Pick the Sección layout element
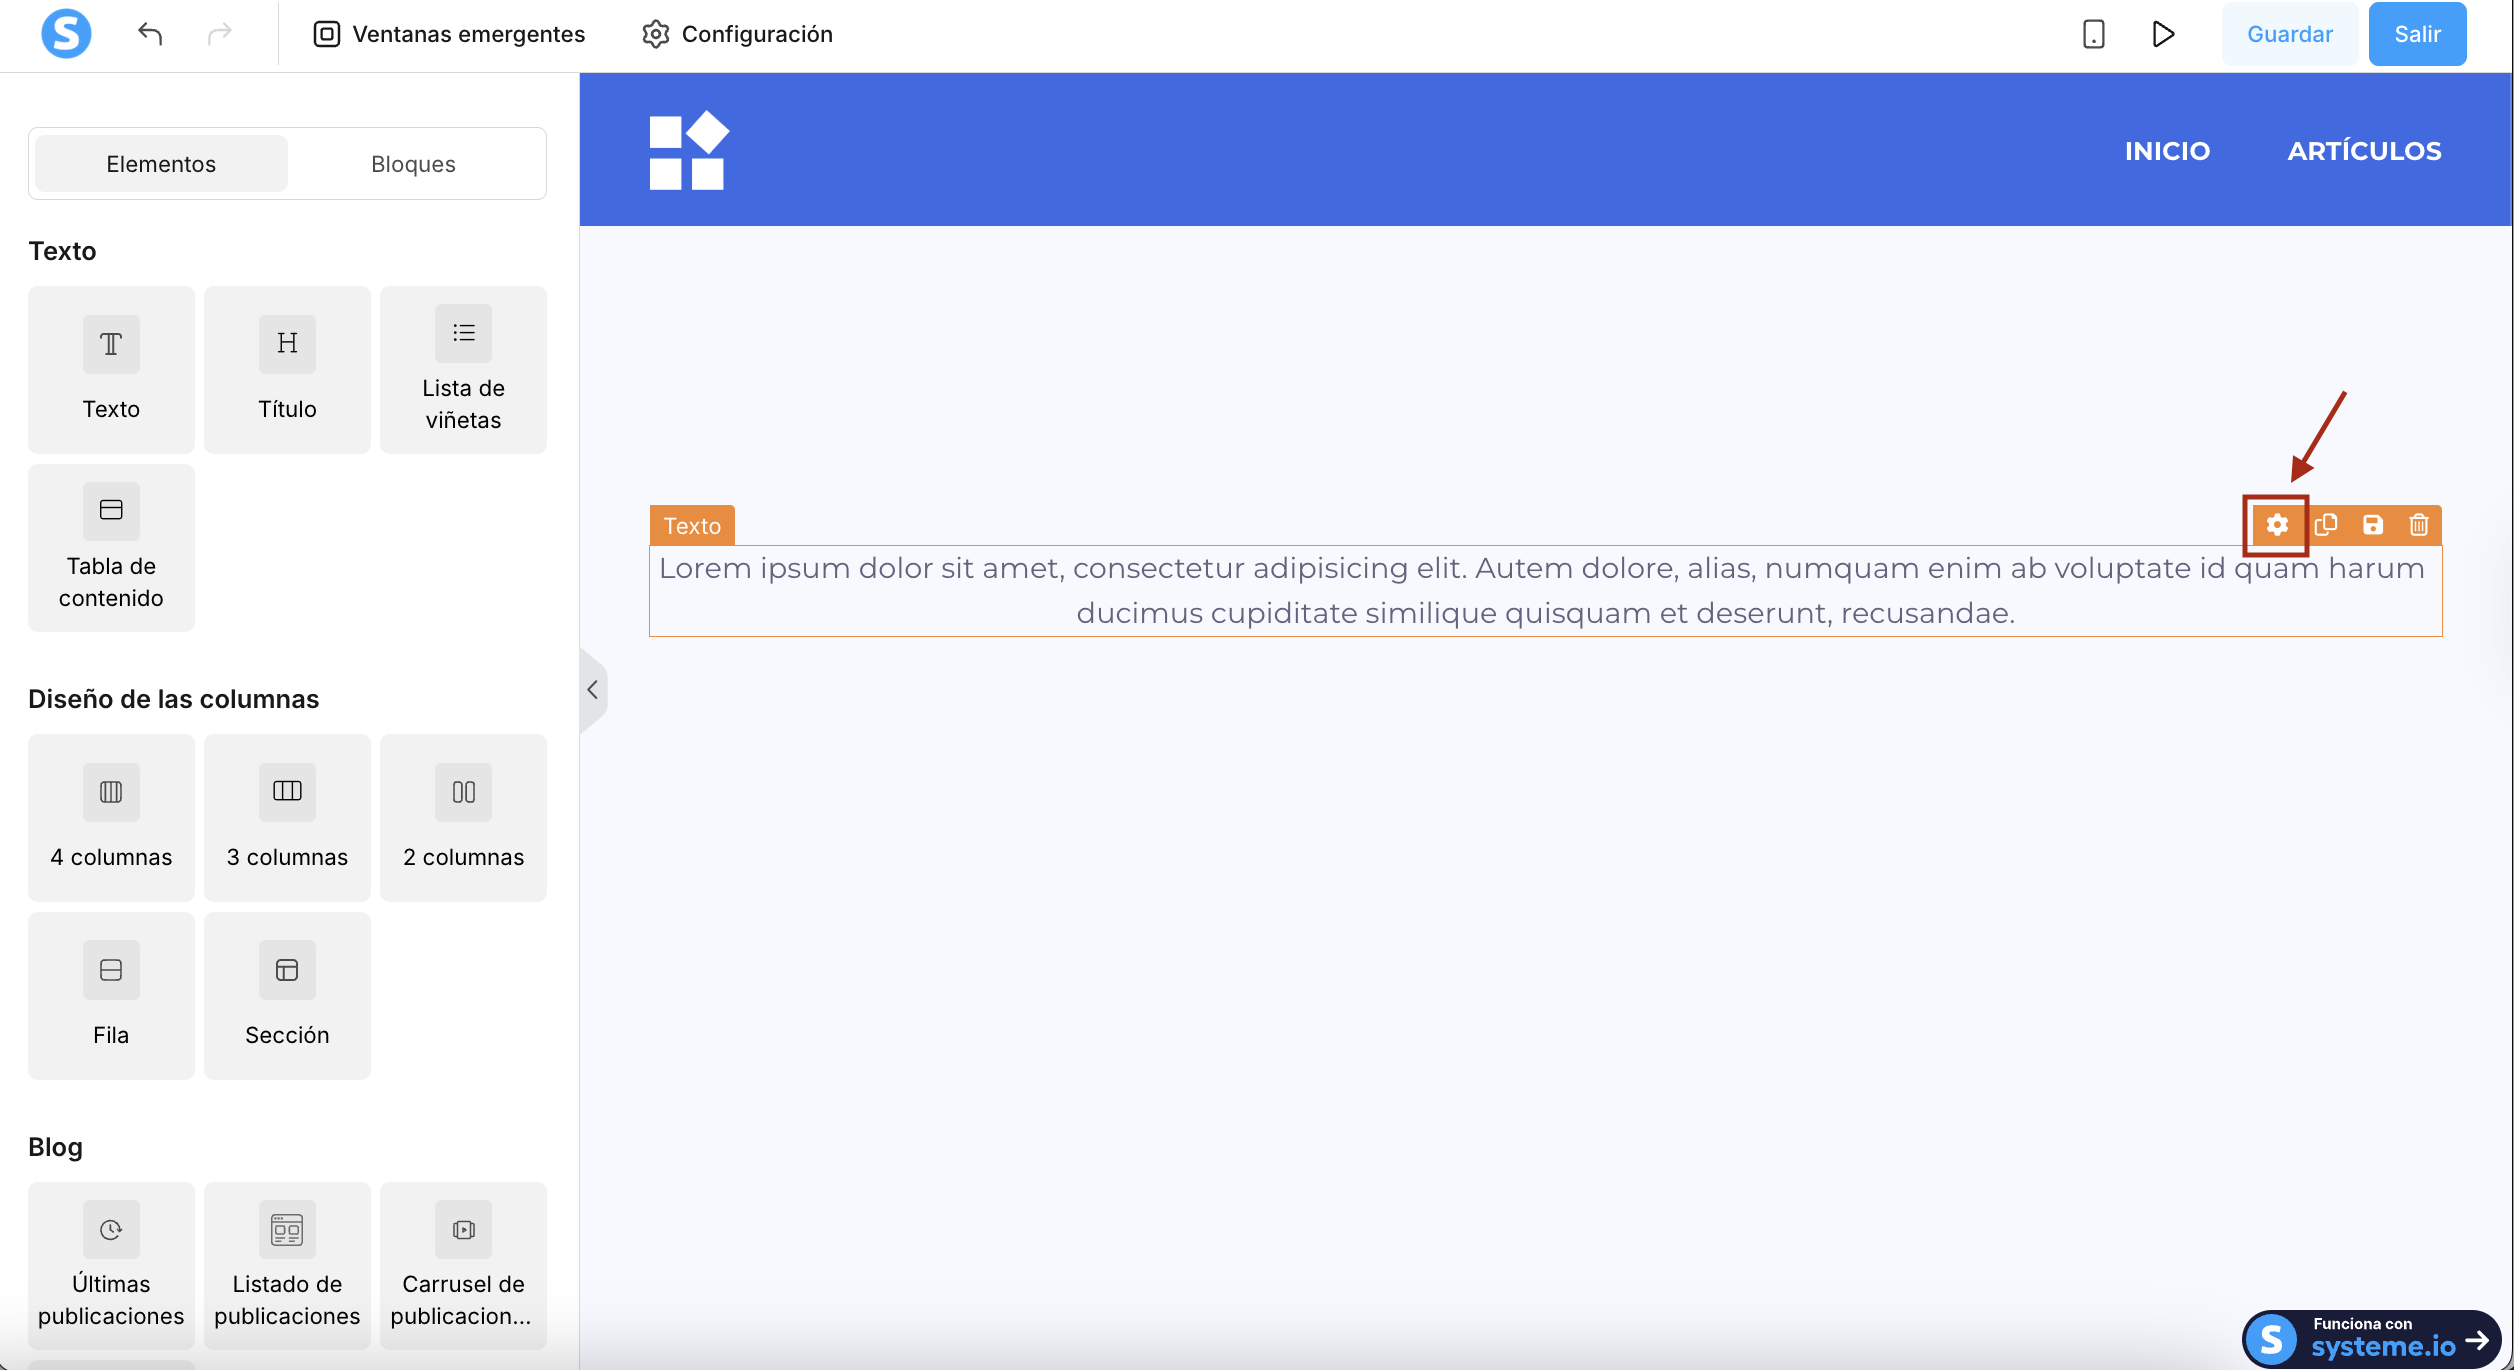Screen dimensions: 2514x1370 (x=287, y=995)
